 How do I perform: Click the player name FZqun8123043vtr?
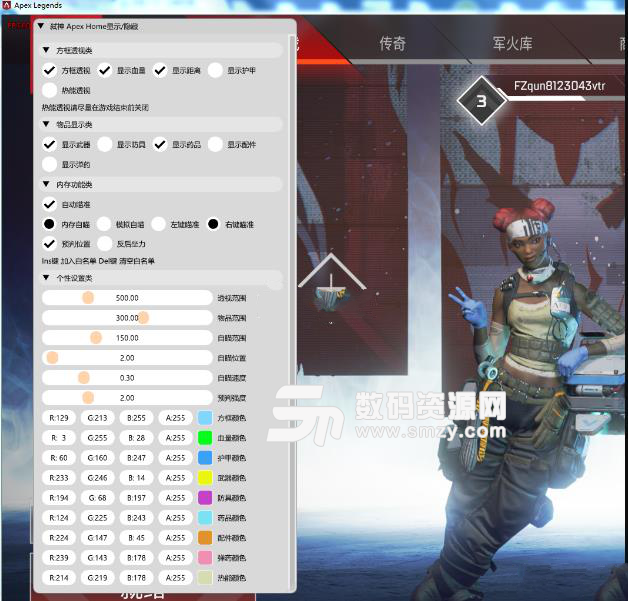559,86
